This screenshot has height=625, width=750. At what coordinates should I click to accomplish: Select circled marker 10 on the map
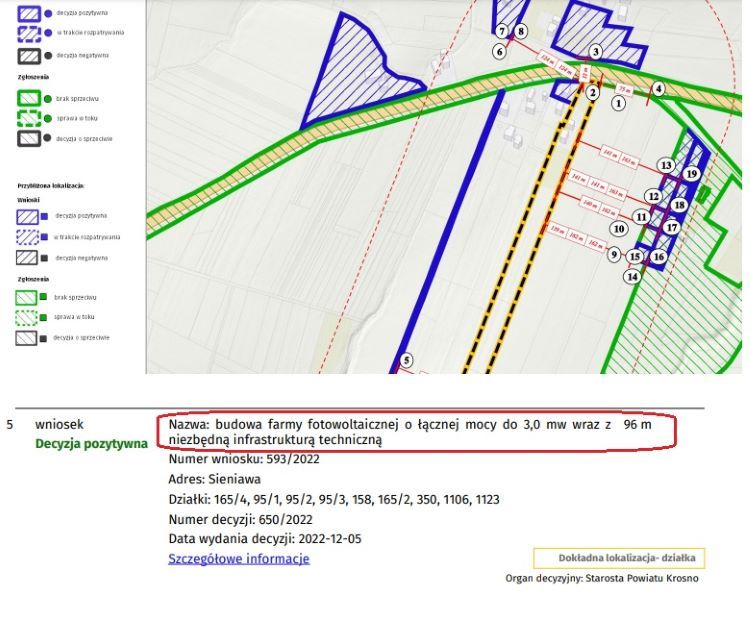(x=619, y=228)
